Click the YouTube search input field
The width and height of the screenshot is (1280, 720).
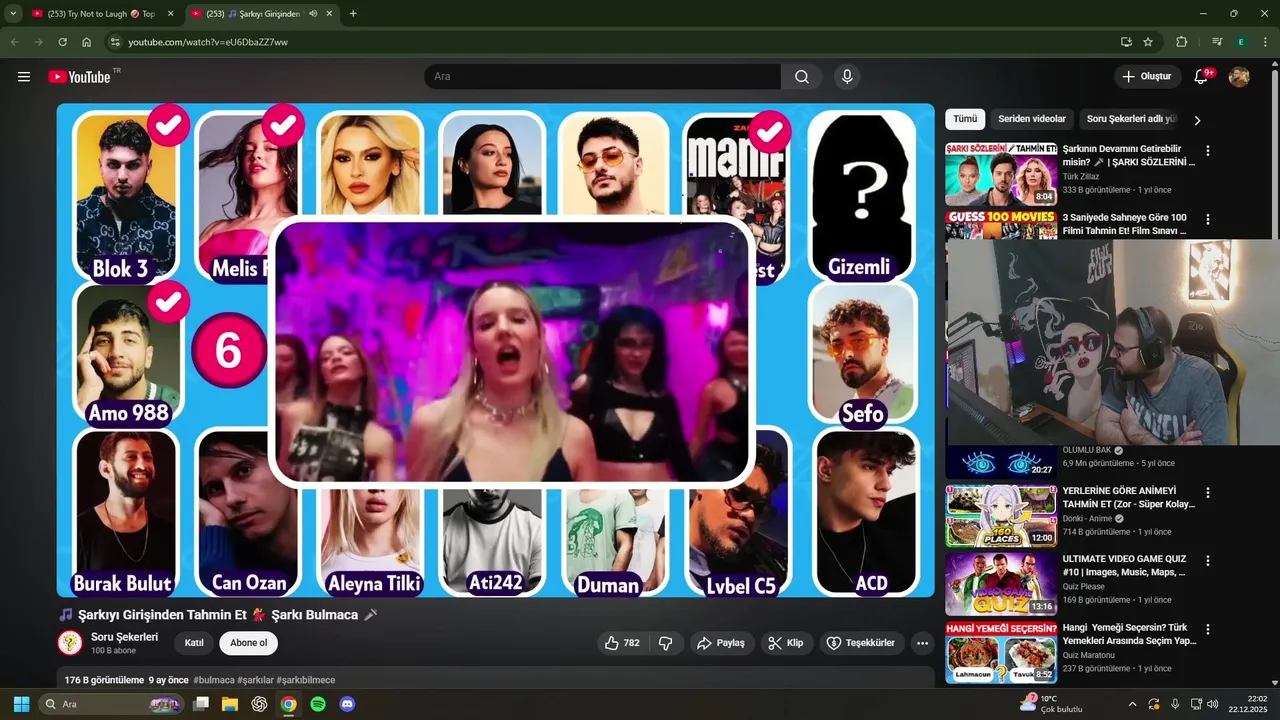[602, 77]
